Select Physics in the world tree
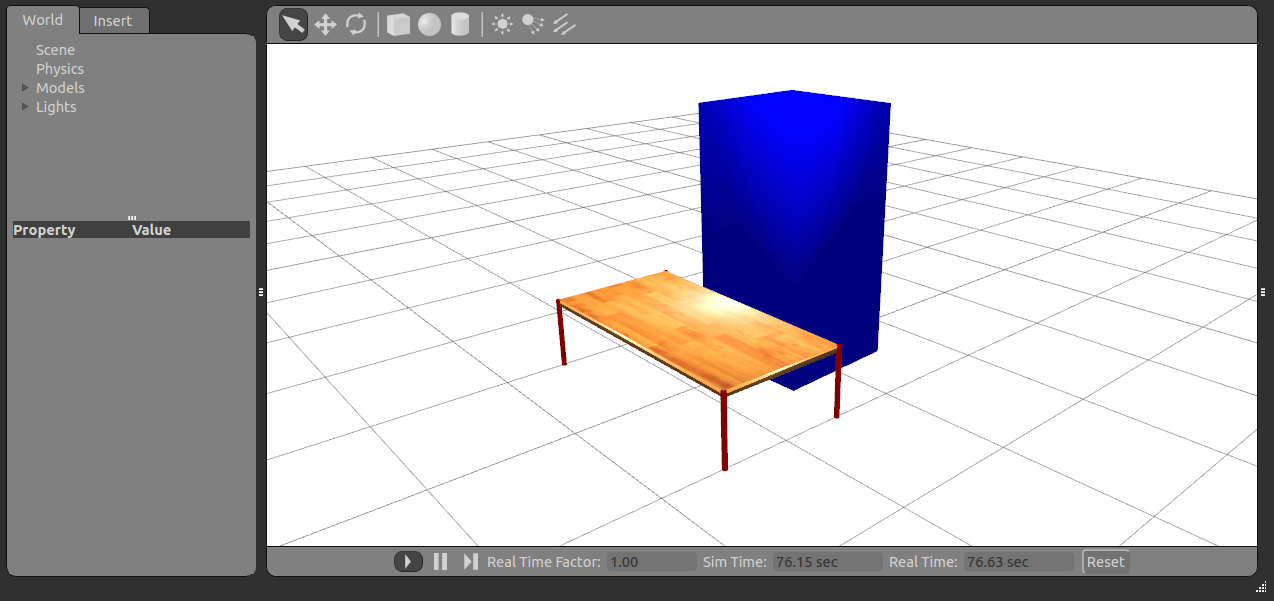 pyautogui.click(x=60, y=69)
